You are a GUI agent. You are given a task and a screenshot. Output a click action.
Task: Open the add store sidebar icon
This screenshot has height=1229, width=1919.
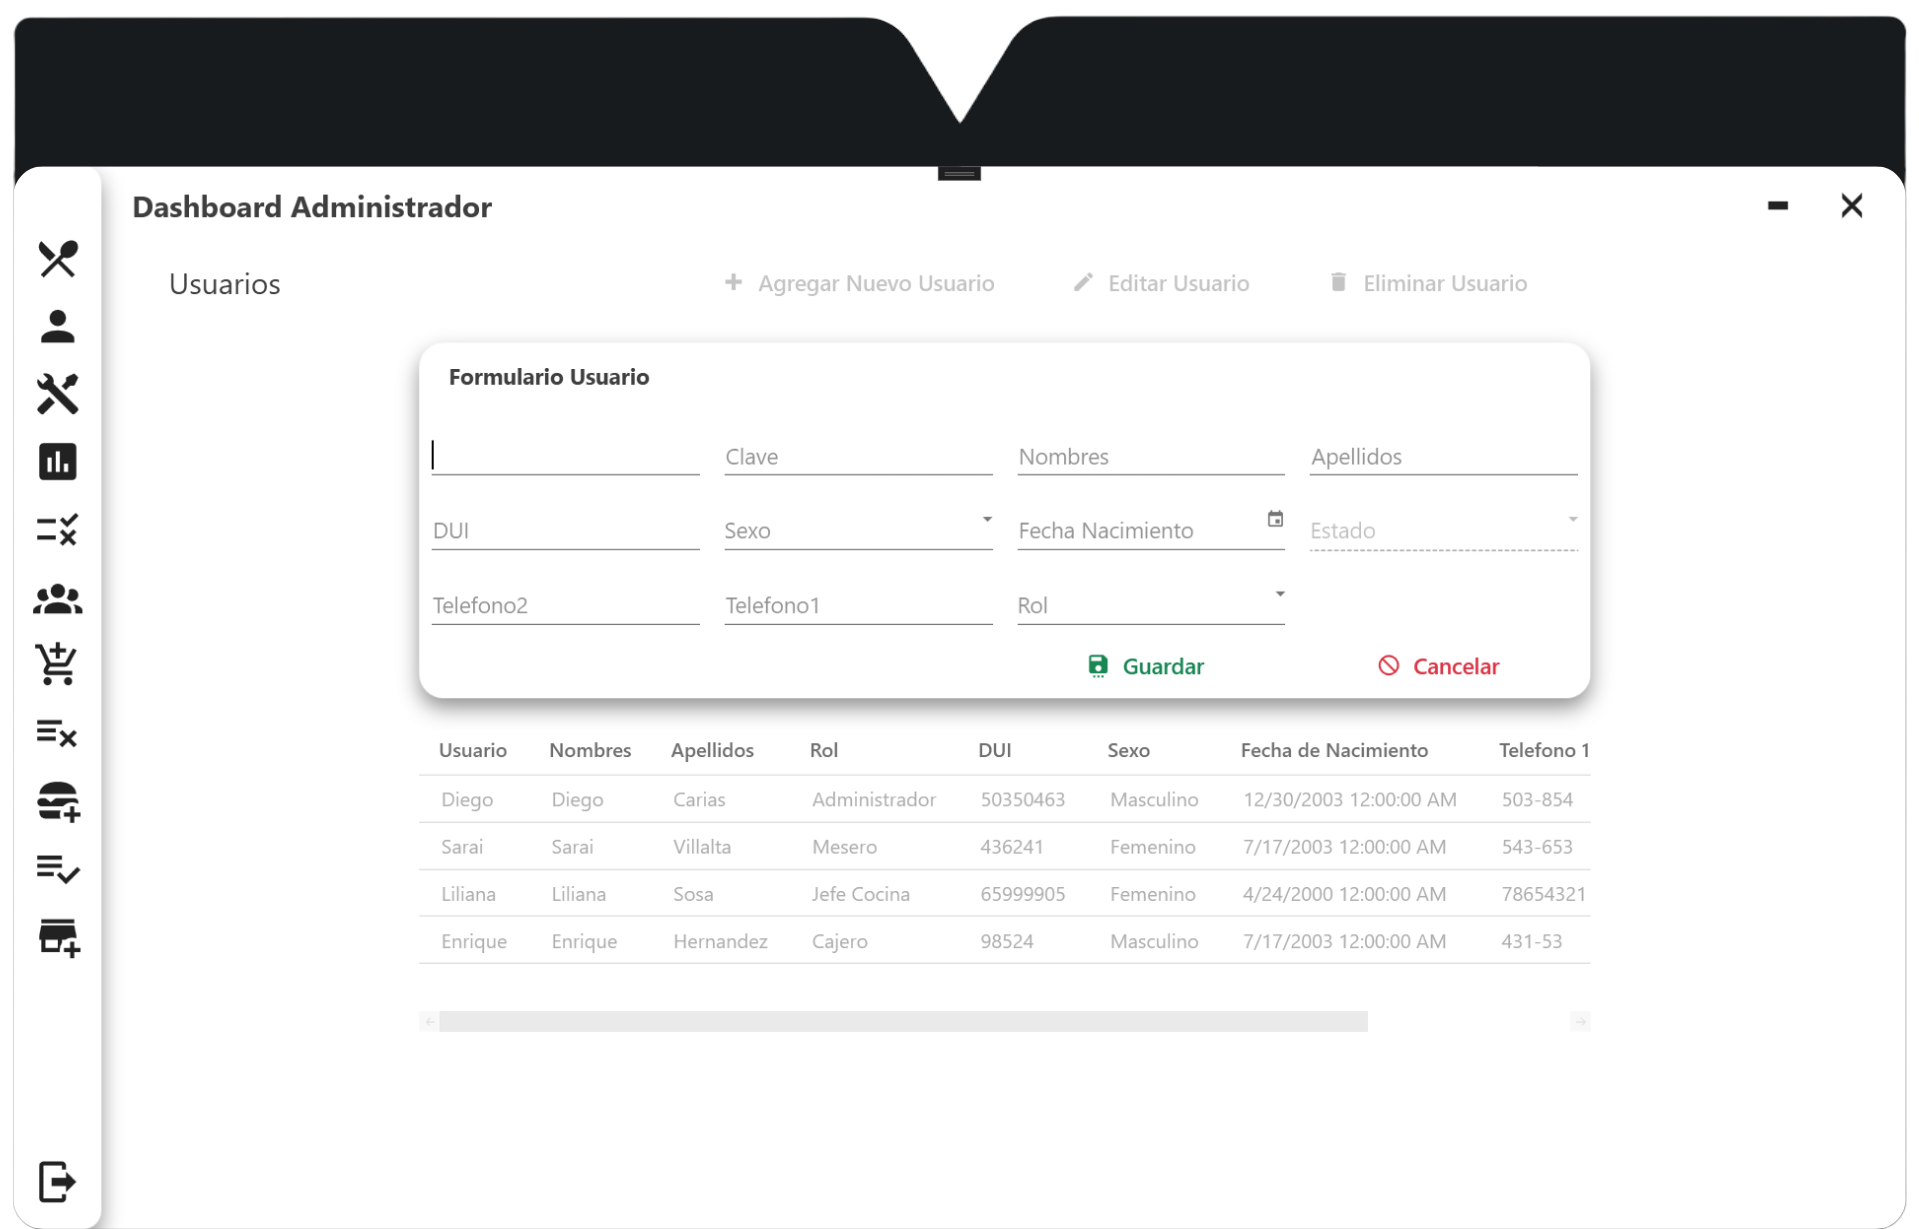coord(58,937)
